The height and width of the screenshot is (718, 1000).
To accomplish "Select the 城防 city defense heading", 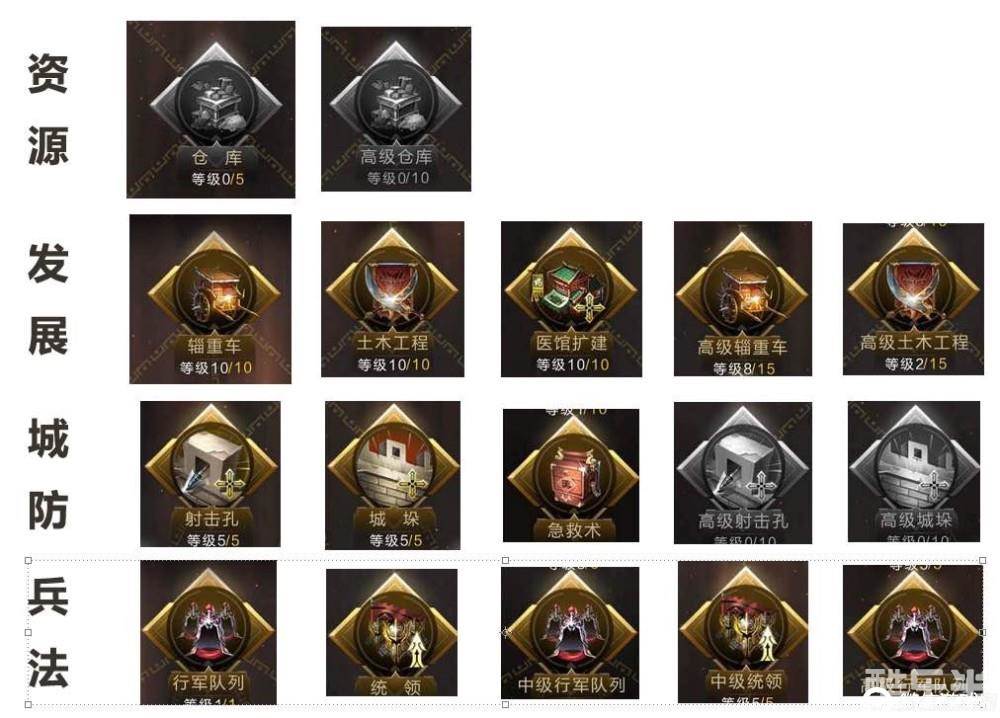I will (48, 474).
